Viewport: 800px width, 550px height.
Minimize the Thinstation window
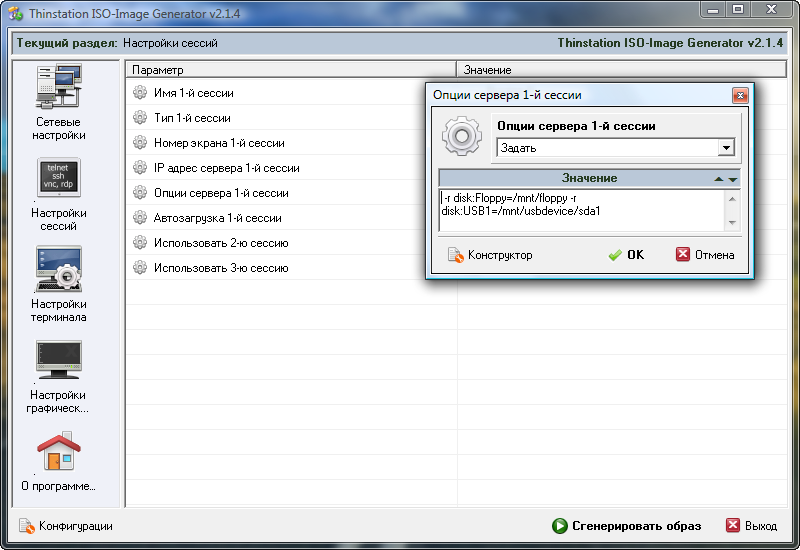click(713, 9)
